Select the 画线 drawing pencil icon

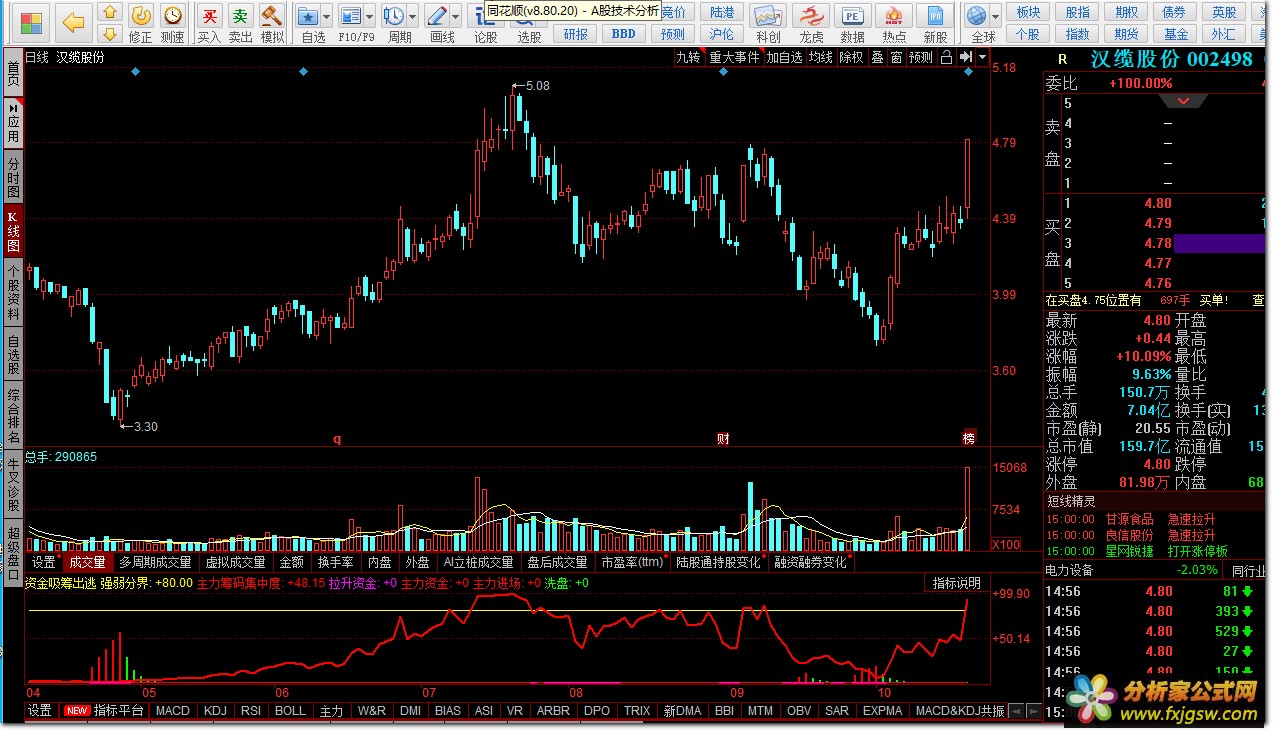pos(437,15)
